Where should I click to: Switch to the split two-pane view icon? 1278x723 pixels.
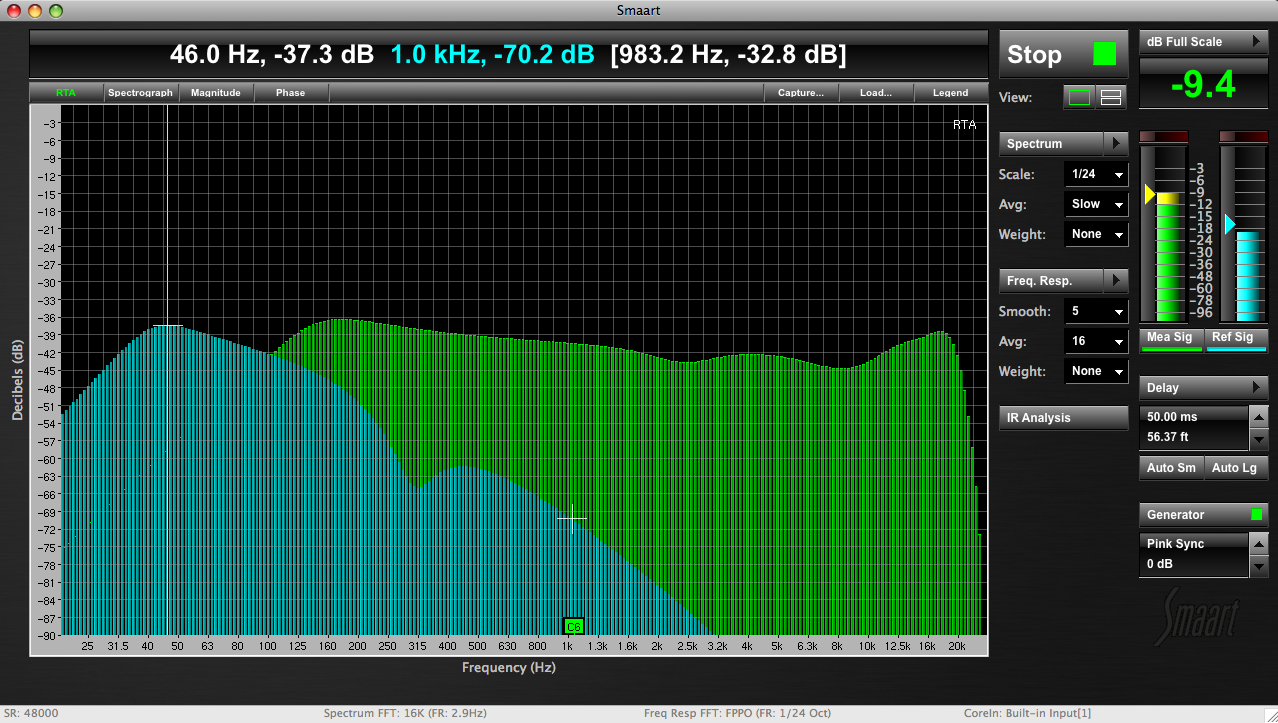(1111, 97)
